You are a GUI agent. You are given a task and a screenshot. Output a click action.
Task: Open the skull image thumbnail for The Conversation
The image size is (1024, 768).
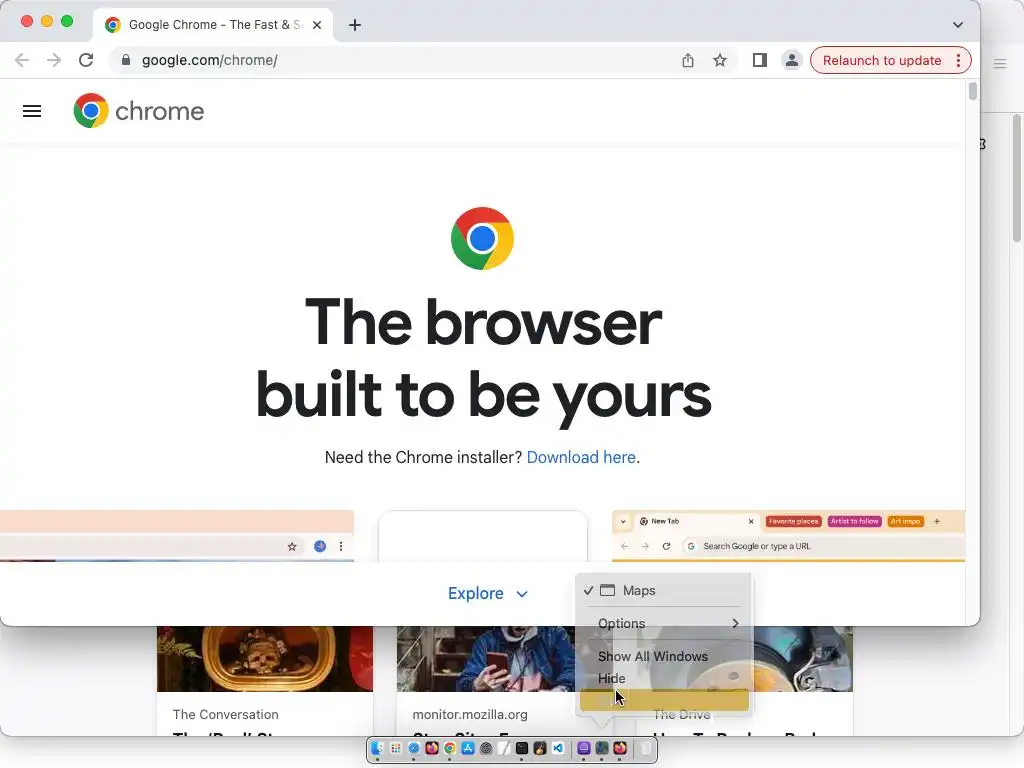(264, 658)
